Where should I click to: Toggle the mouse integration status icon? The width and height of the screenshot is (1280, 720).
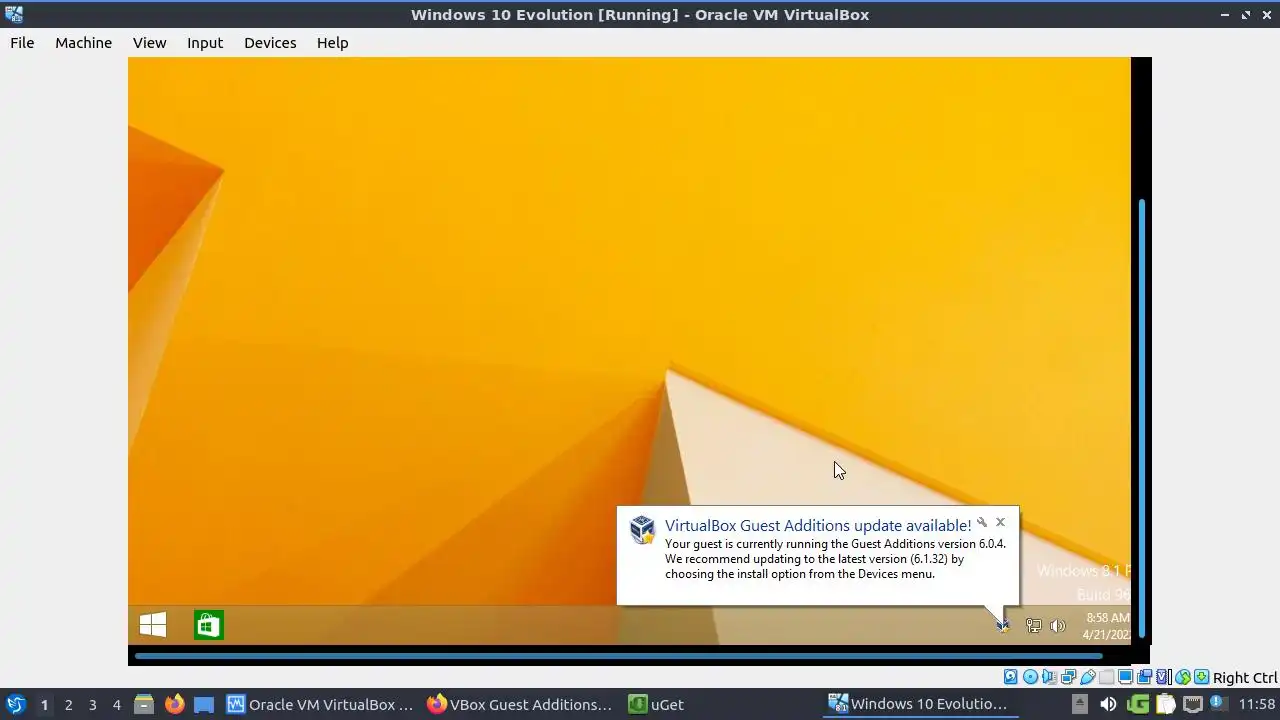(1183, 677)
